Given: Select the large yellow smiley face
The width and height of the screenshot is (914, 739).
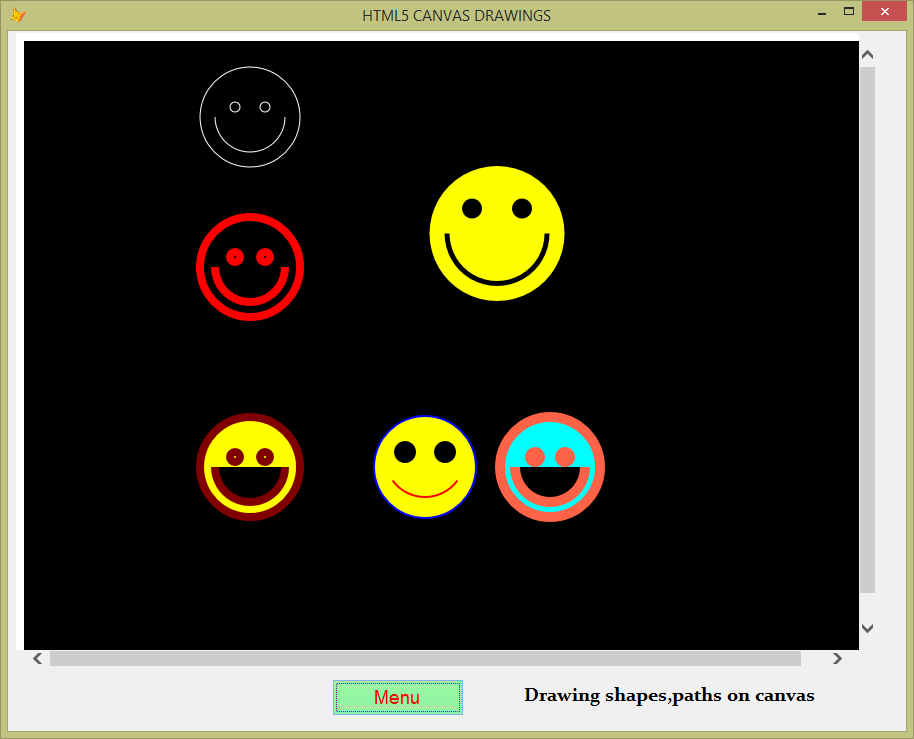Looking at the screenshot, I should (x=497, y=232).
